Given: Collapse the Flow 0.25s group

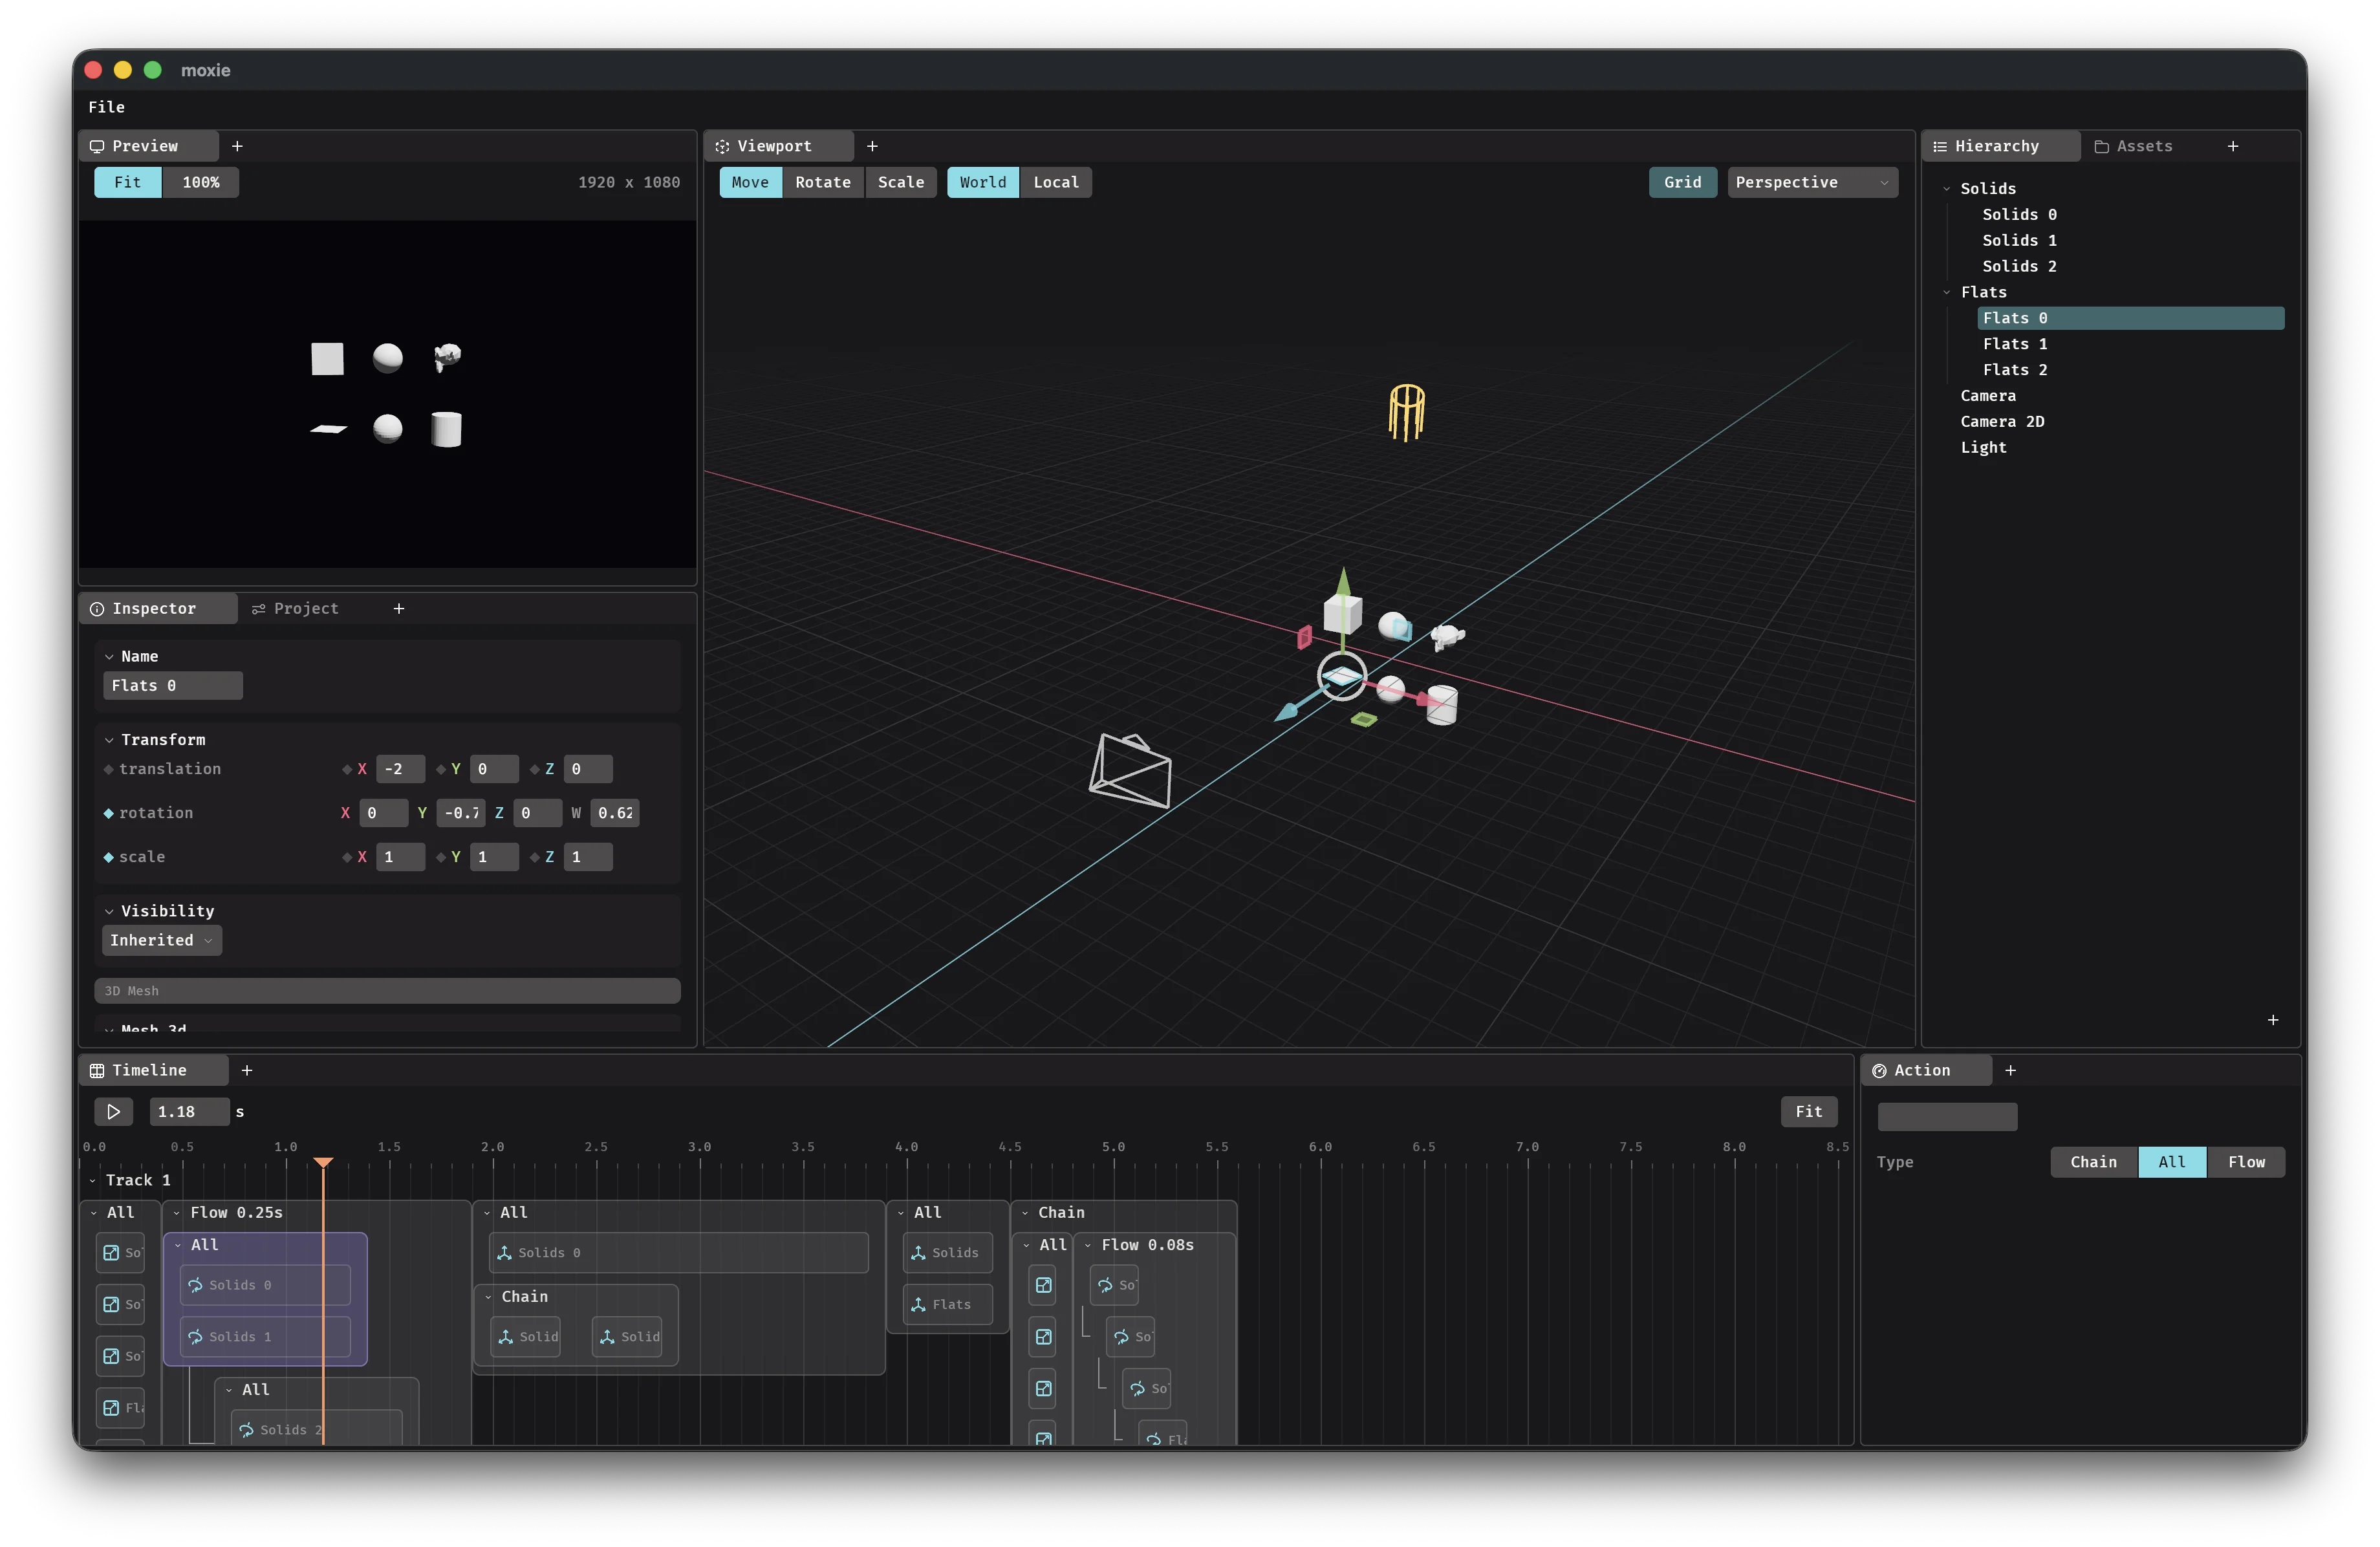Looking at the screenshot, I should [x=176, y=1213].
